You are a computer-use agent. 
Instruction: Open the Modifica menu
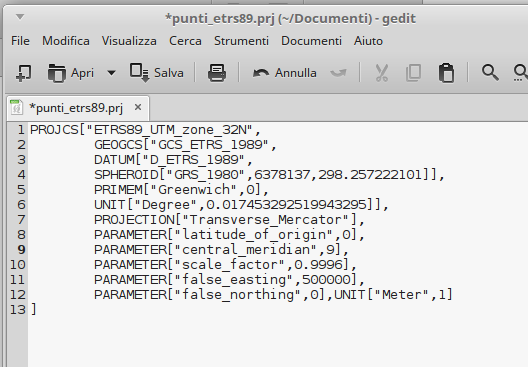pyautogui.click(x=66, y=41)
